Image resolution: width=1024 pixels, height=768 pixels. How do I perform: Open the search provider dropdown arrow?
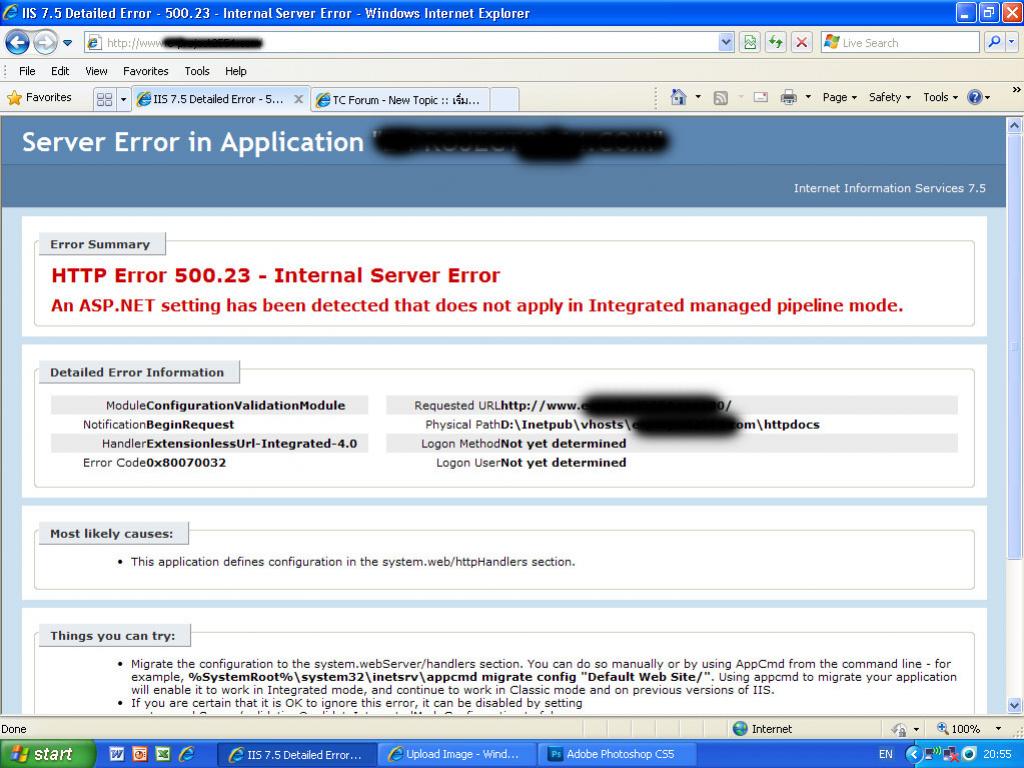[x=1011, y=42]
